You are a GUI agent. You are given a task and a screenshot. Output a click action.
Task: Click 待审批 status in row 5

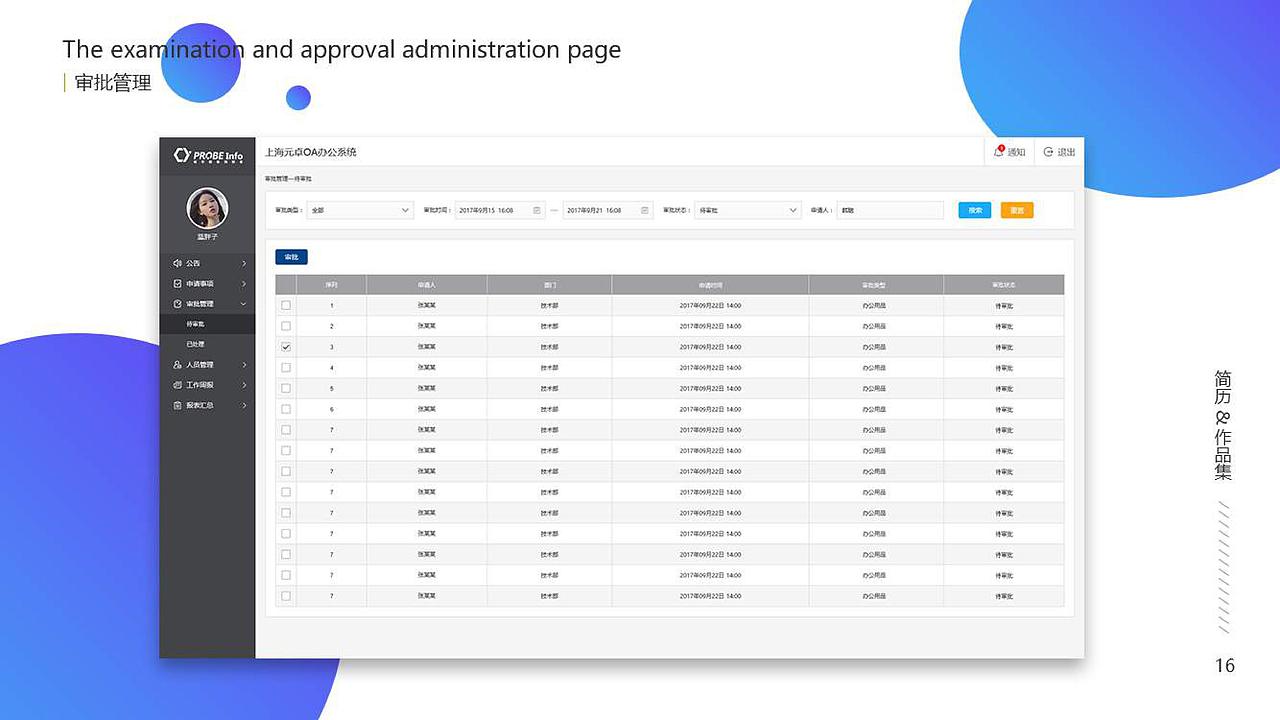point(1004,388)
